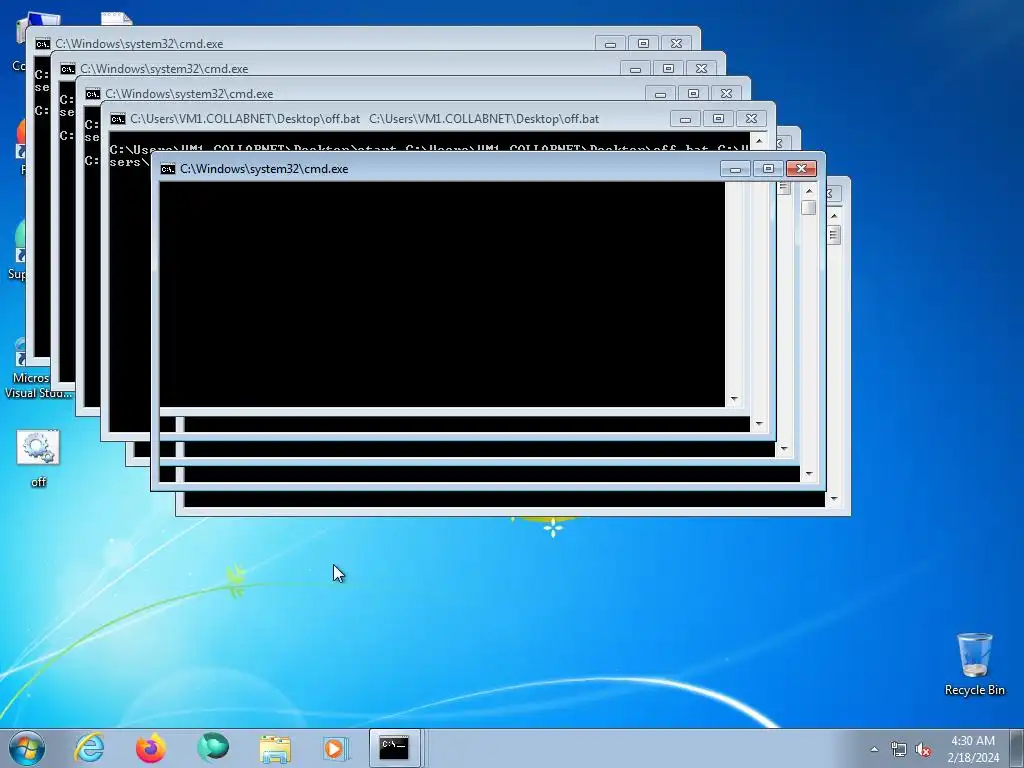Show hidden tray icons arrow
Screen dimensions: 1024x768
[x=874, y=750]
